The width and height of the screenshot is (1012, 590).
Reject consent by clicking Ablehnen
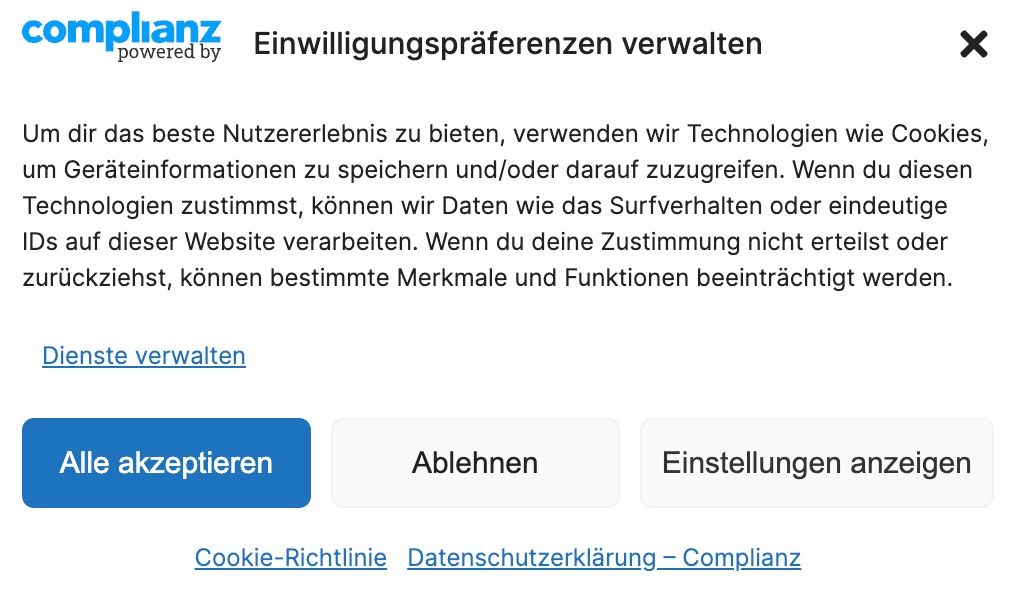click(x=475, y=463)
